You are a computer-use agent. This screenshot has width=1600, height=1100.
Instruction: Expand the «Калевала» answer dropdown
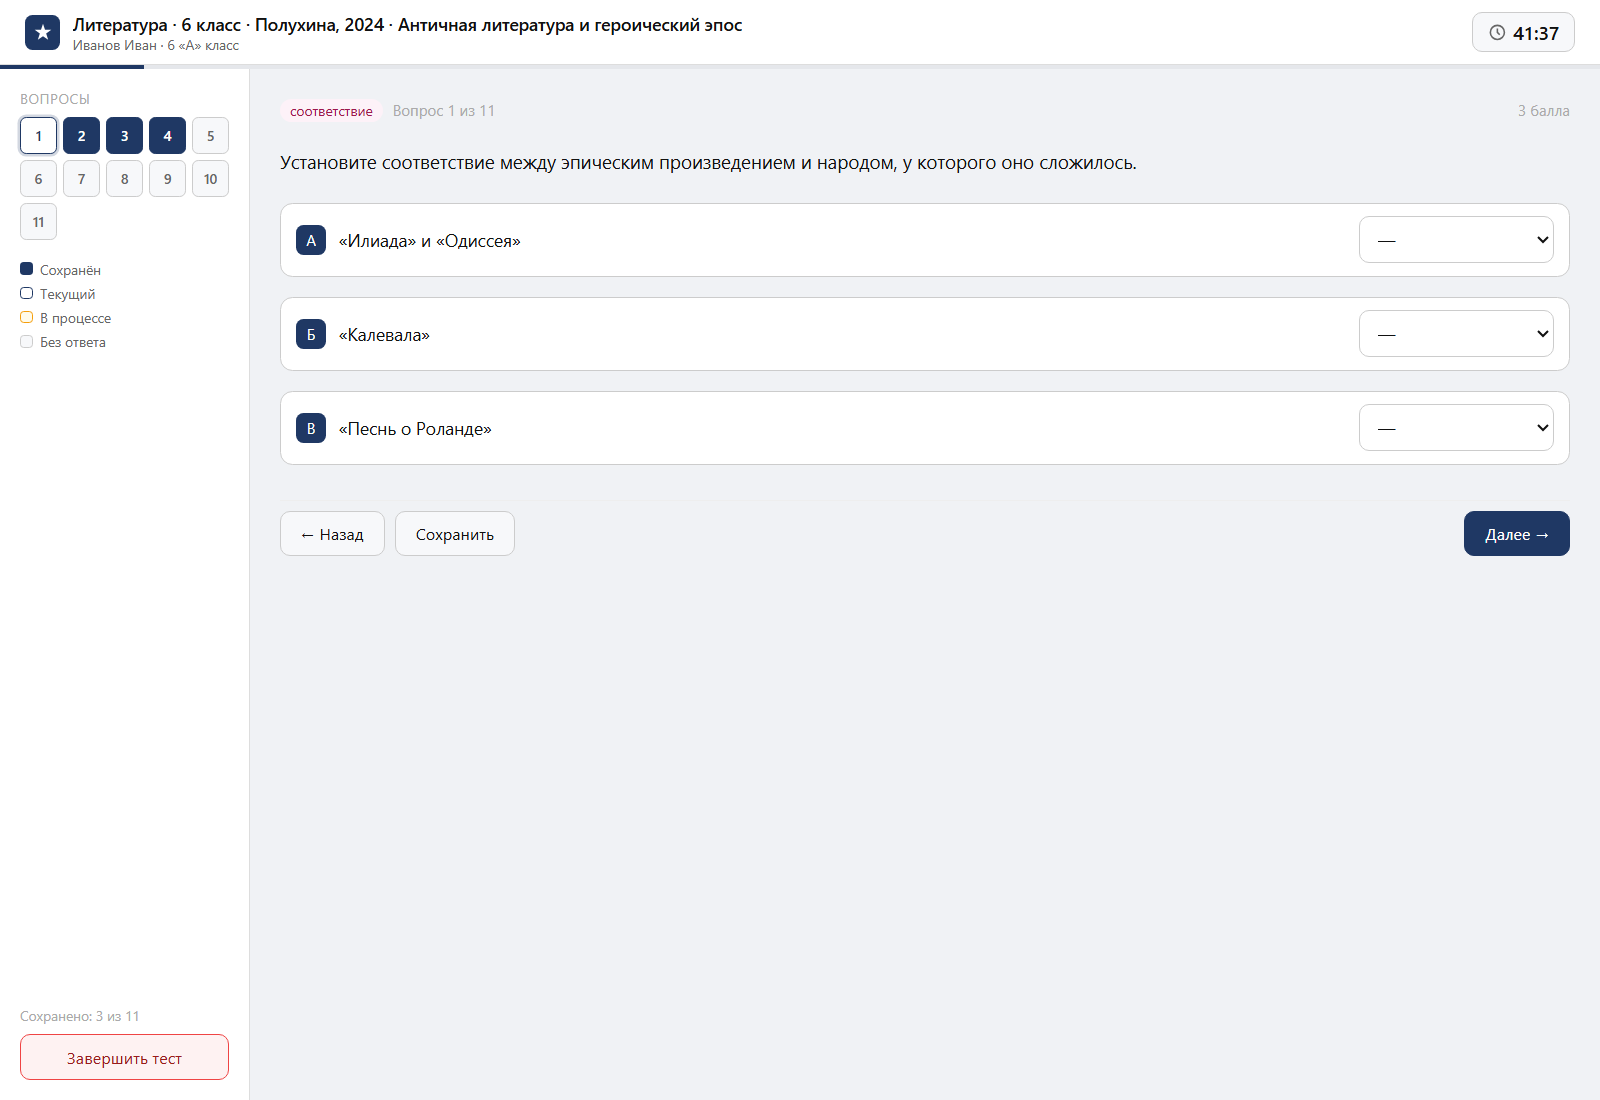click(x=1456, y=334)
